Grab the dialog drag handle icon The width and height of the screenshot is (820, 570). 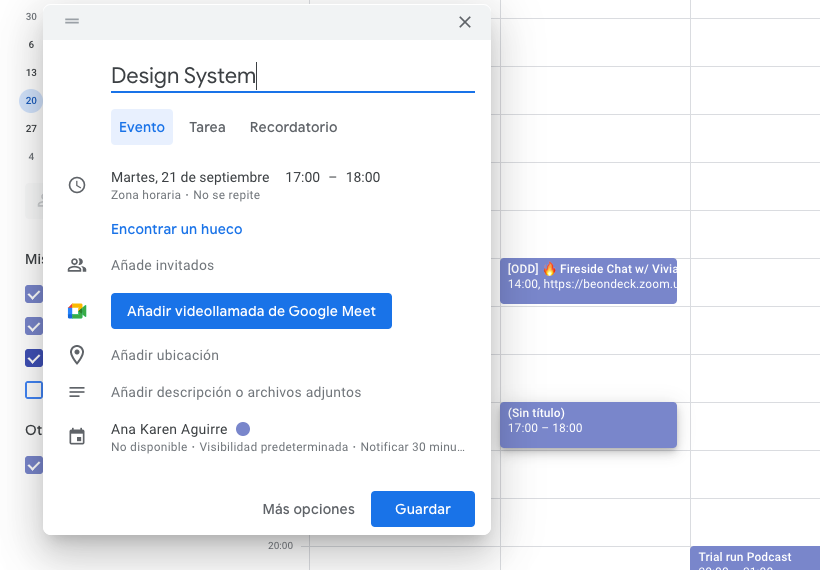[x=72, y=21]
